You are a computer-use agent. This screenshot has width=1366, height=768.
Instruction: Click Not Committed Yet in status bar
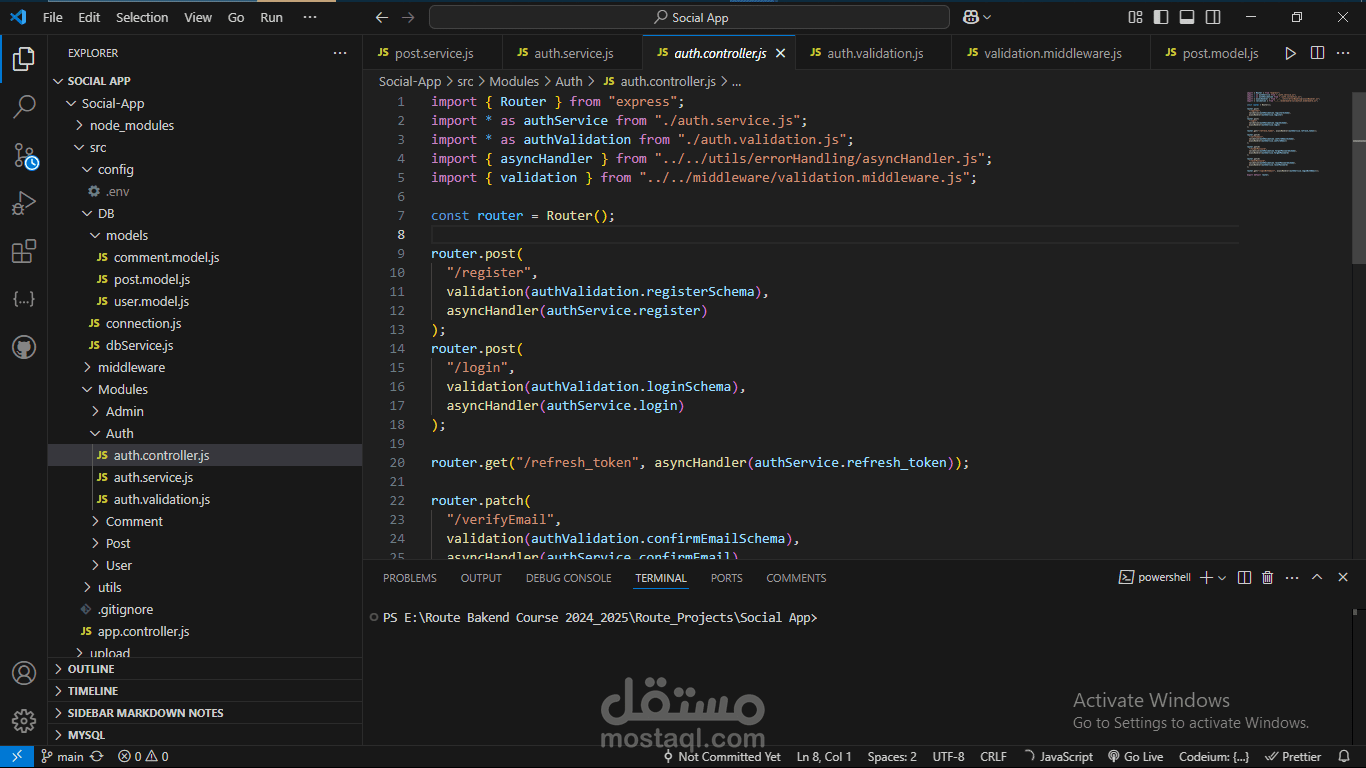click(x=722, y=757)
